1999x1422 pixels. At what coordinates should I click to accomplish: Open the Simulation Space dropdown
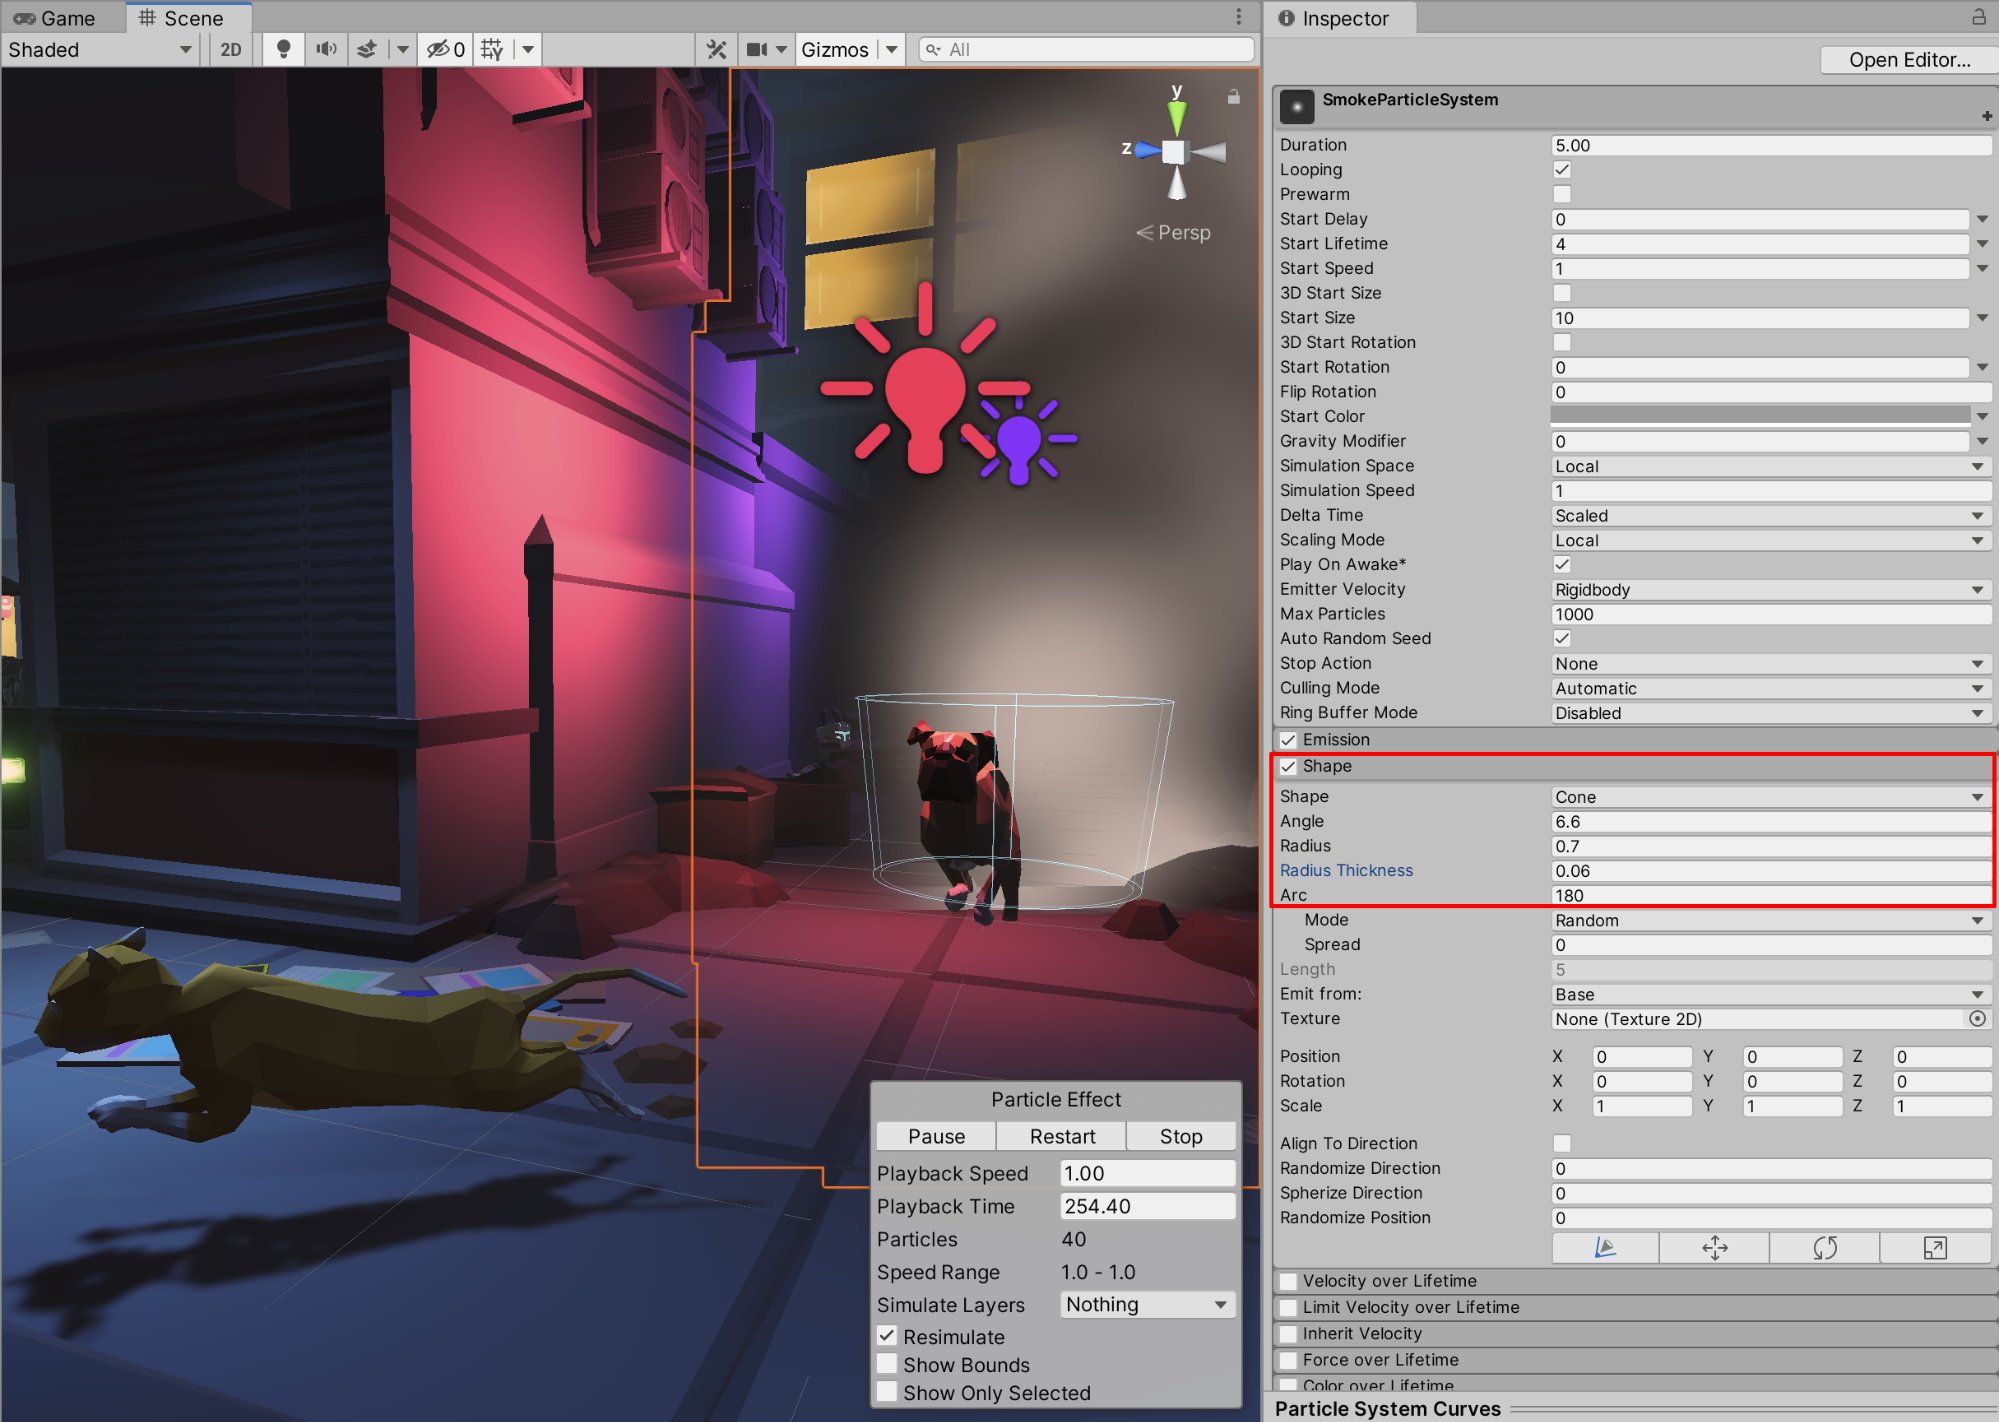[1767, 466]
